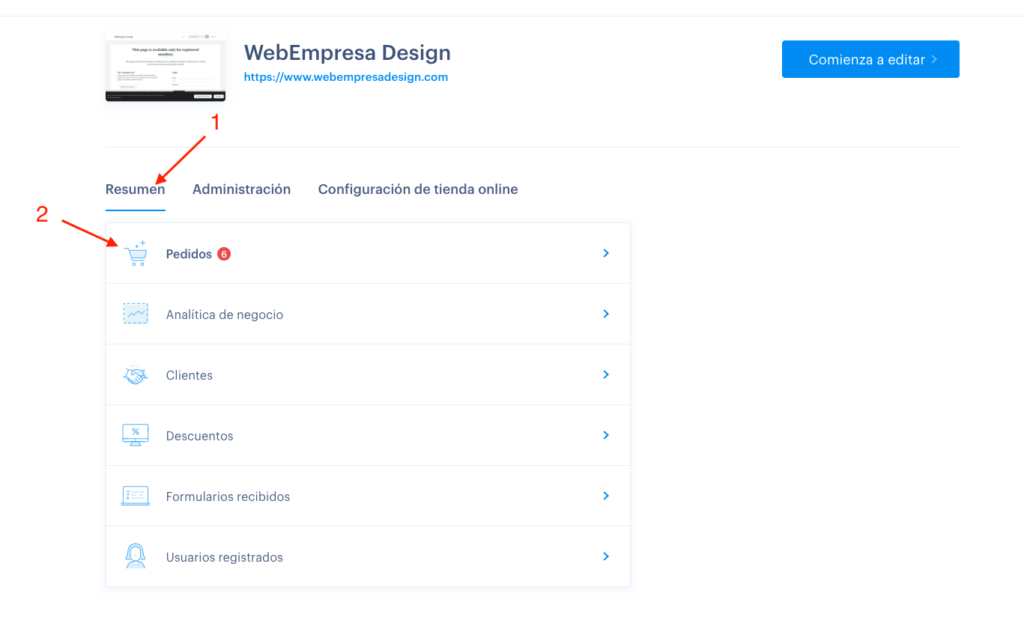Expand Usuarios registrados chevron arrow
The image size is (1024, 638).
(606, 556)
